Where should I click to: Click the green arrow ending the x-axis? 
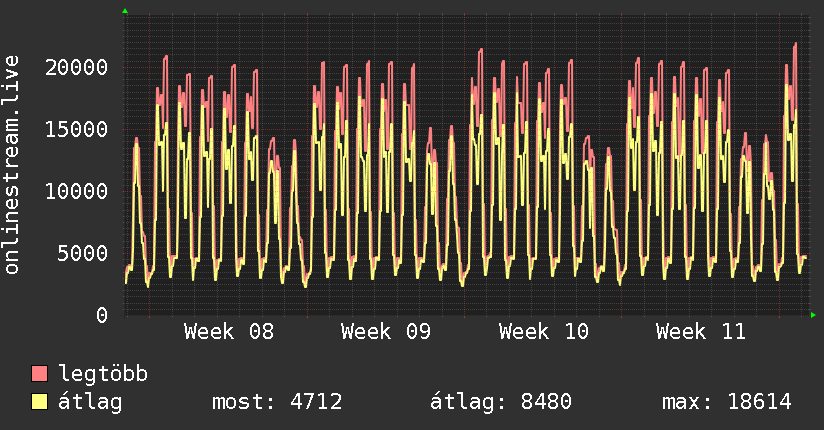[813, 315]
